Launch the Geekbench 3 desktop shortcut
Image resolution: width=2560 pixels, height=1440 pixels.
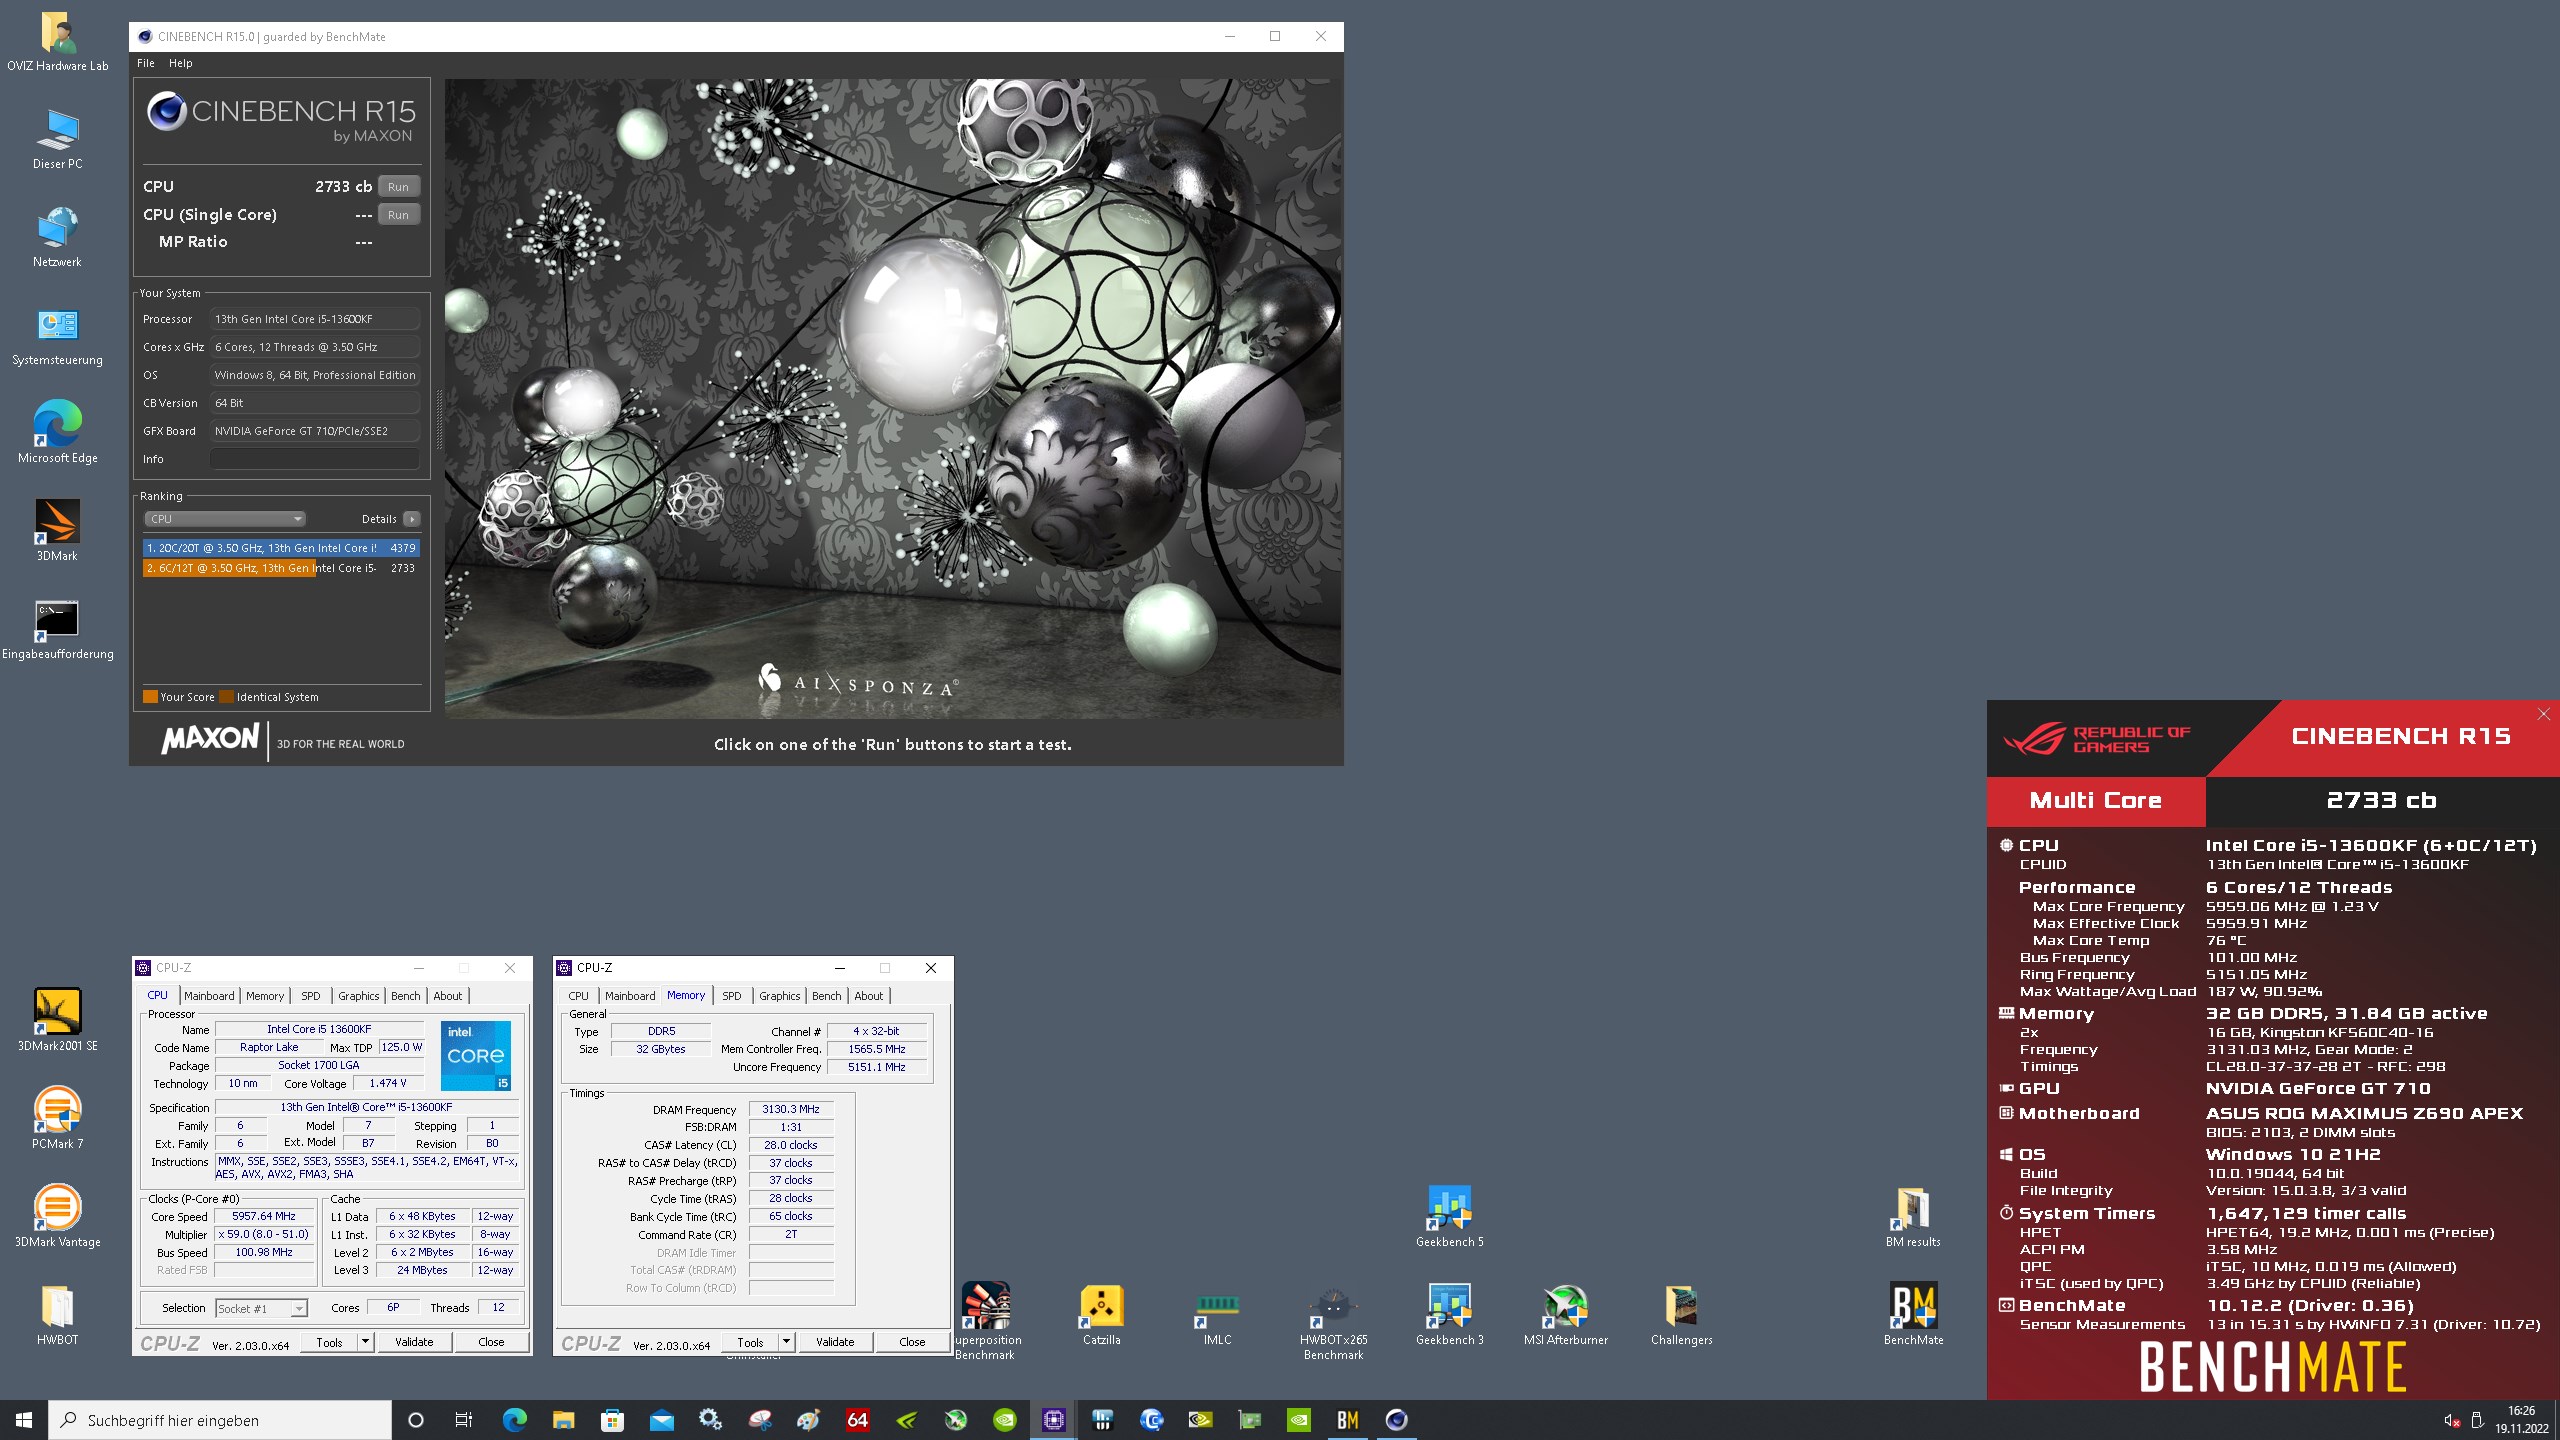[x=1449, y=1313]
